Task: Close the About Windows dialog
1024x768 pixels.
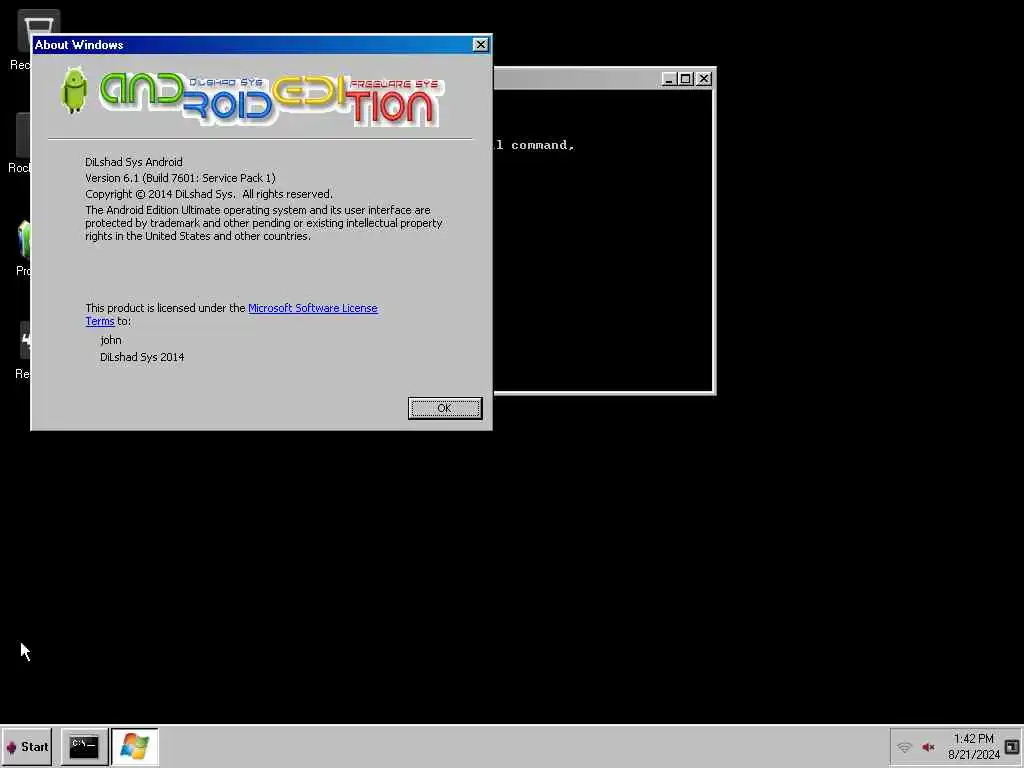Action: [481, 44]
